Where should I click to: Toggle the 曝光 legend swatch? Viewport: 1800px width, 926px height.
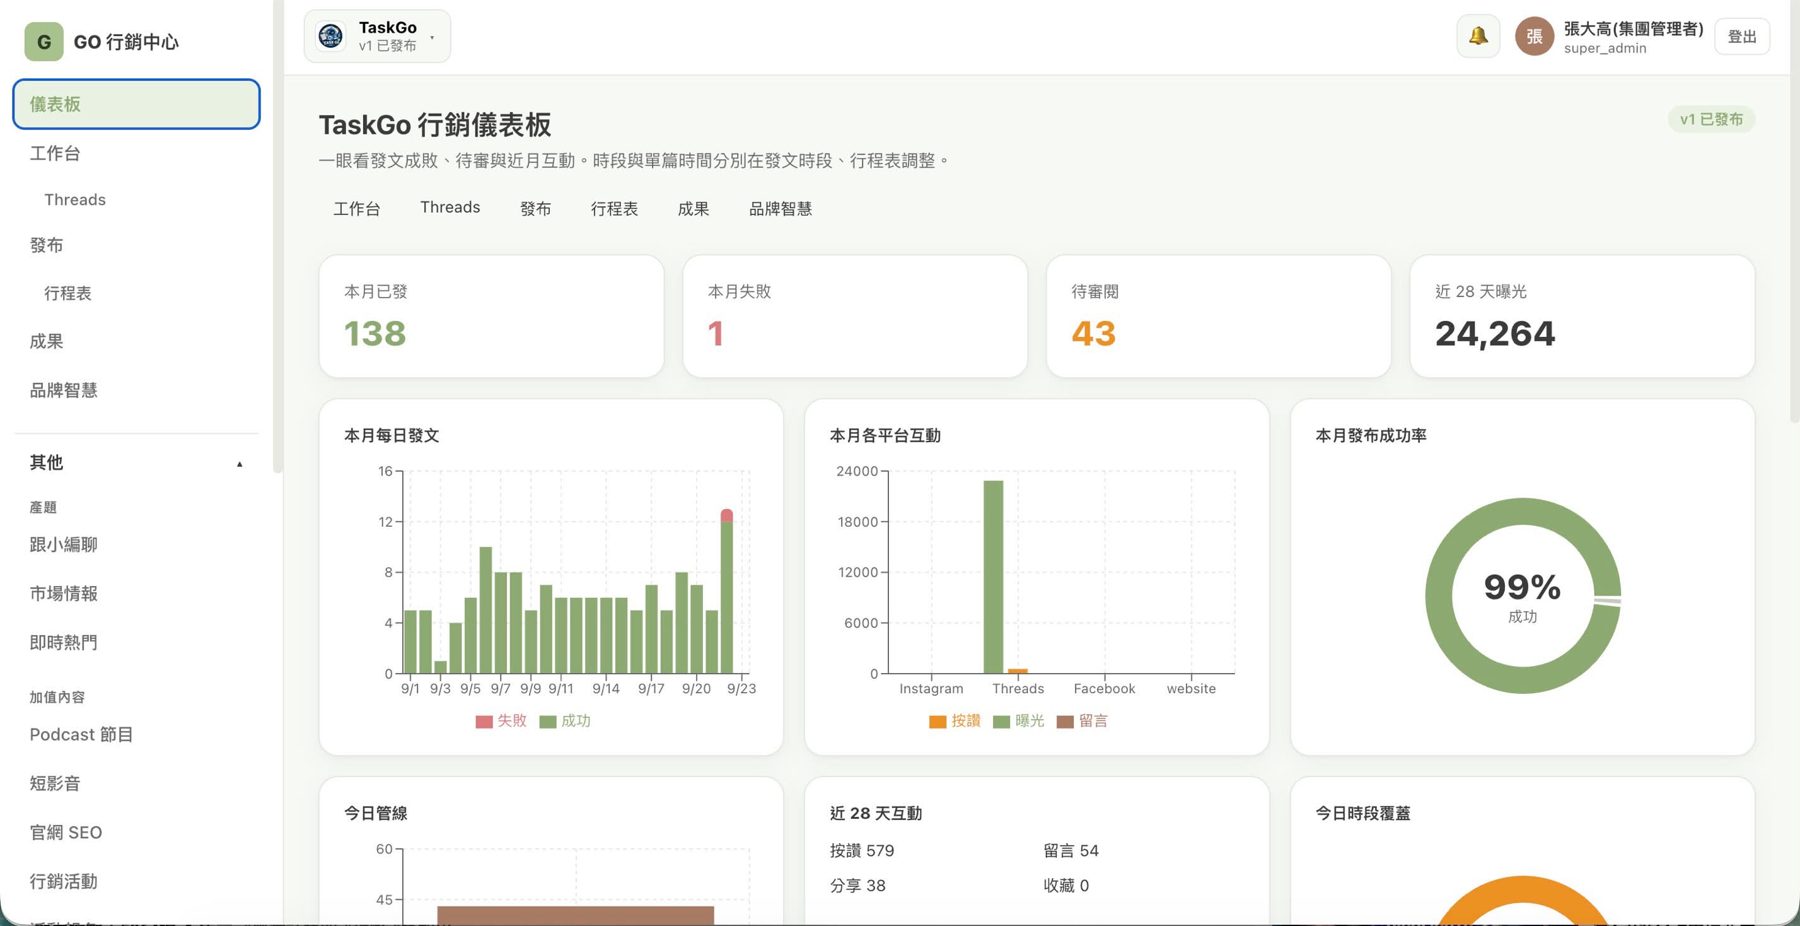[x=1001, y=722]
